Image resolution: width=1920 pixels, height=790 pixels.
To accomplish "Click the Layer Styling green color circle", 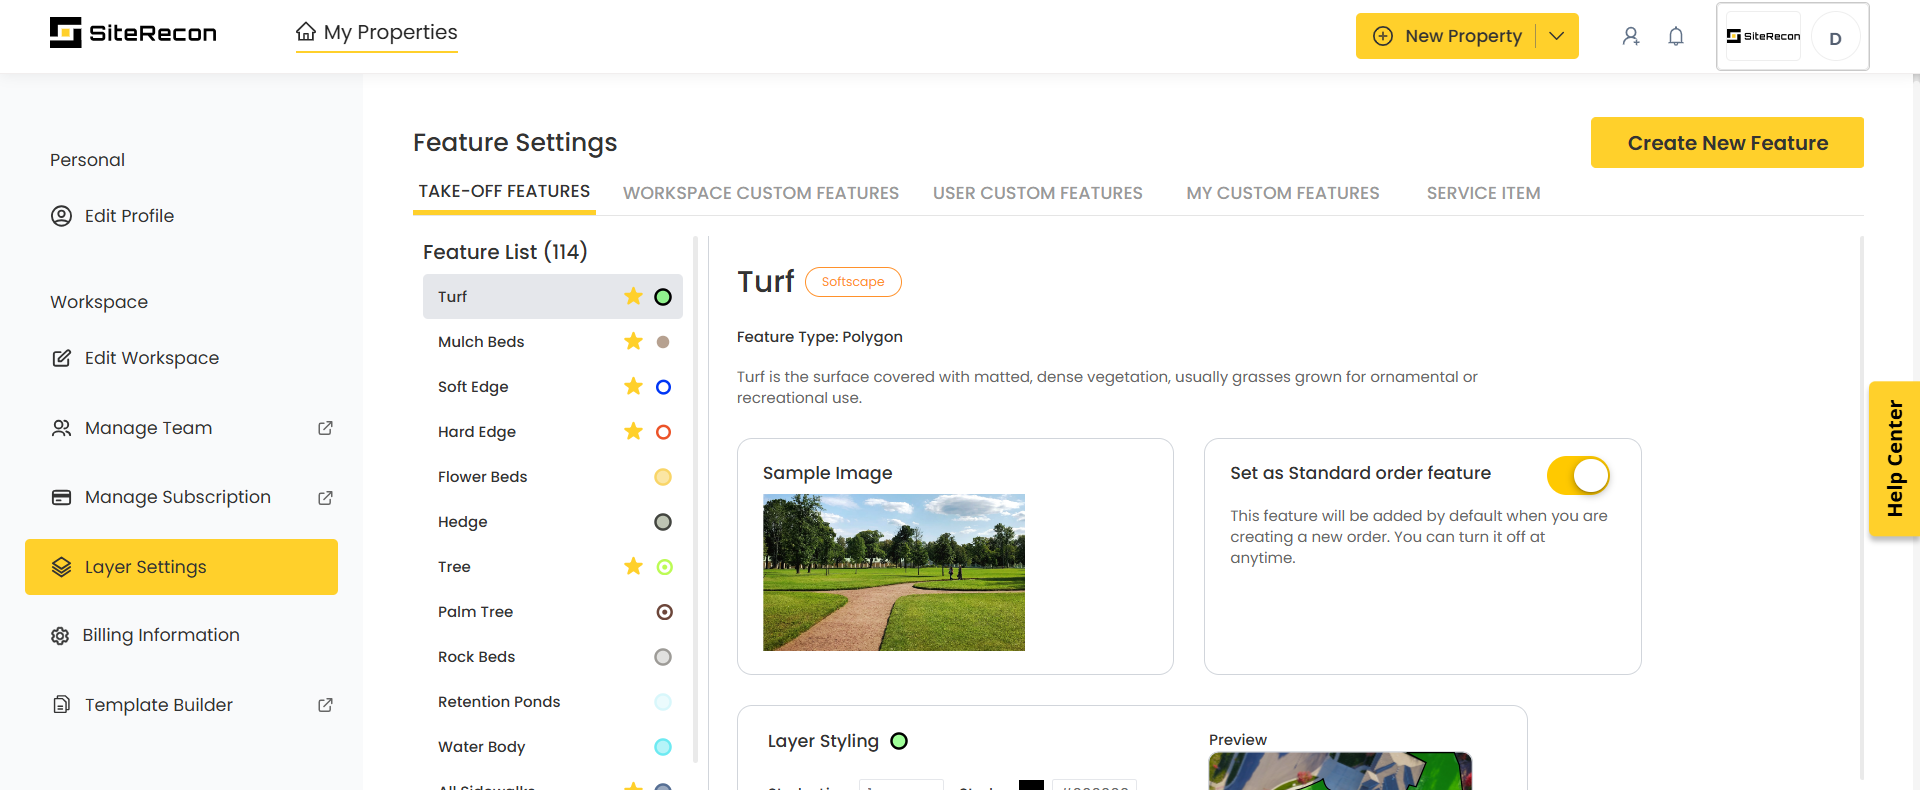I will (899, 741).
